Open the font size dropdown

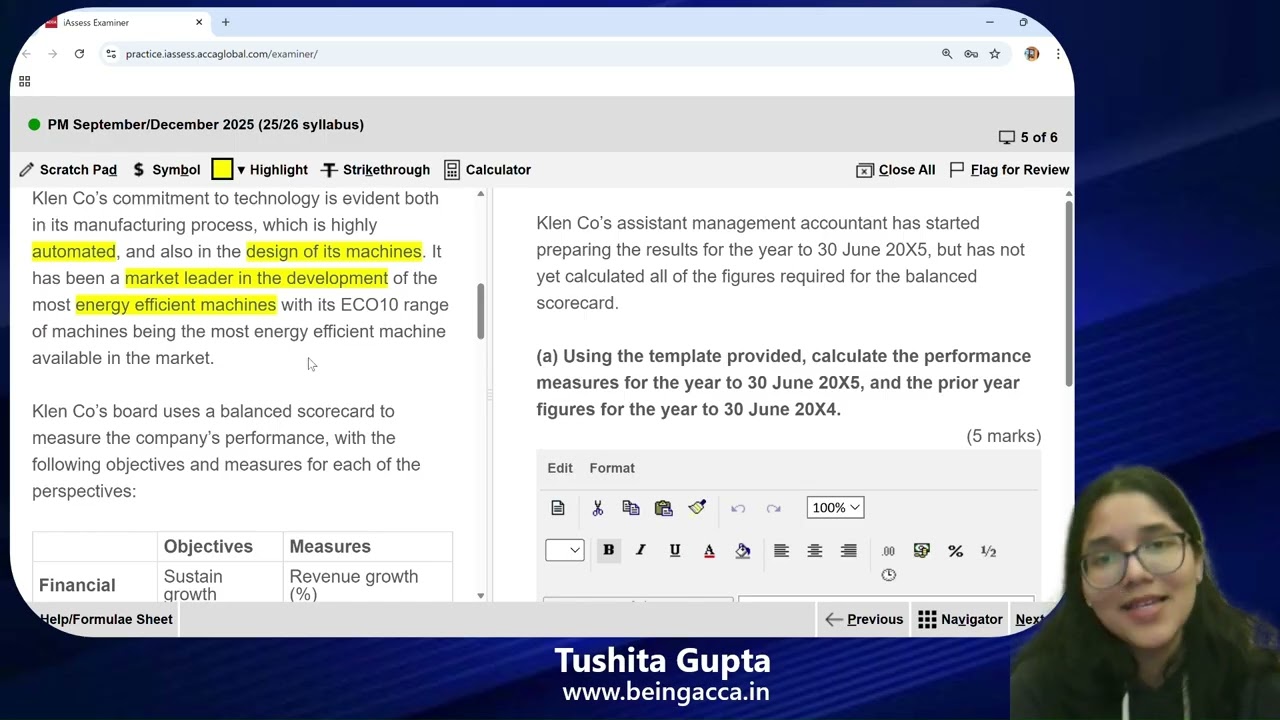565,550
